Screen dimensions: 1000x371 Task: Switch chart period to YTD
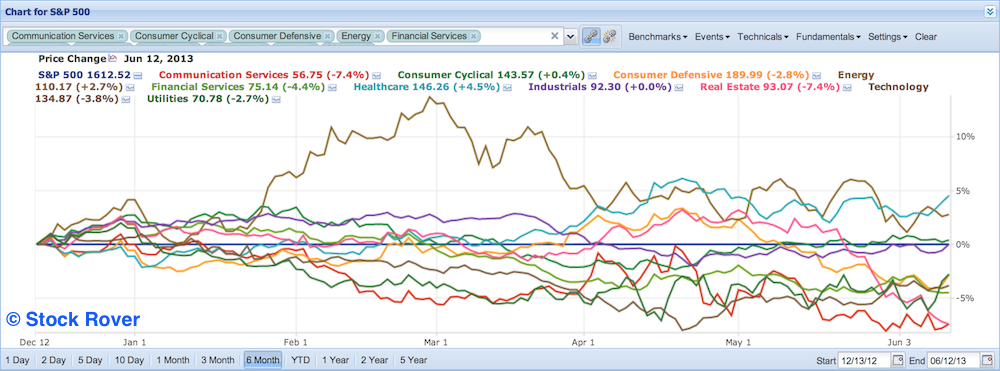300,360
